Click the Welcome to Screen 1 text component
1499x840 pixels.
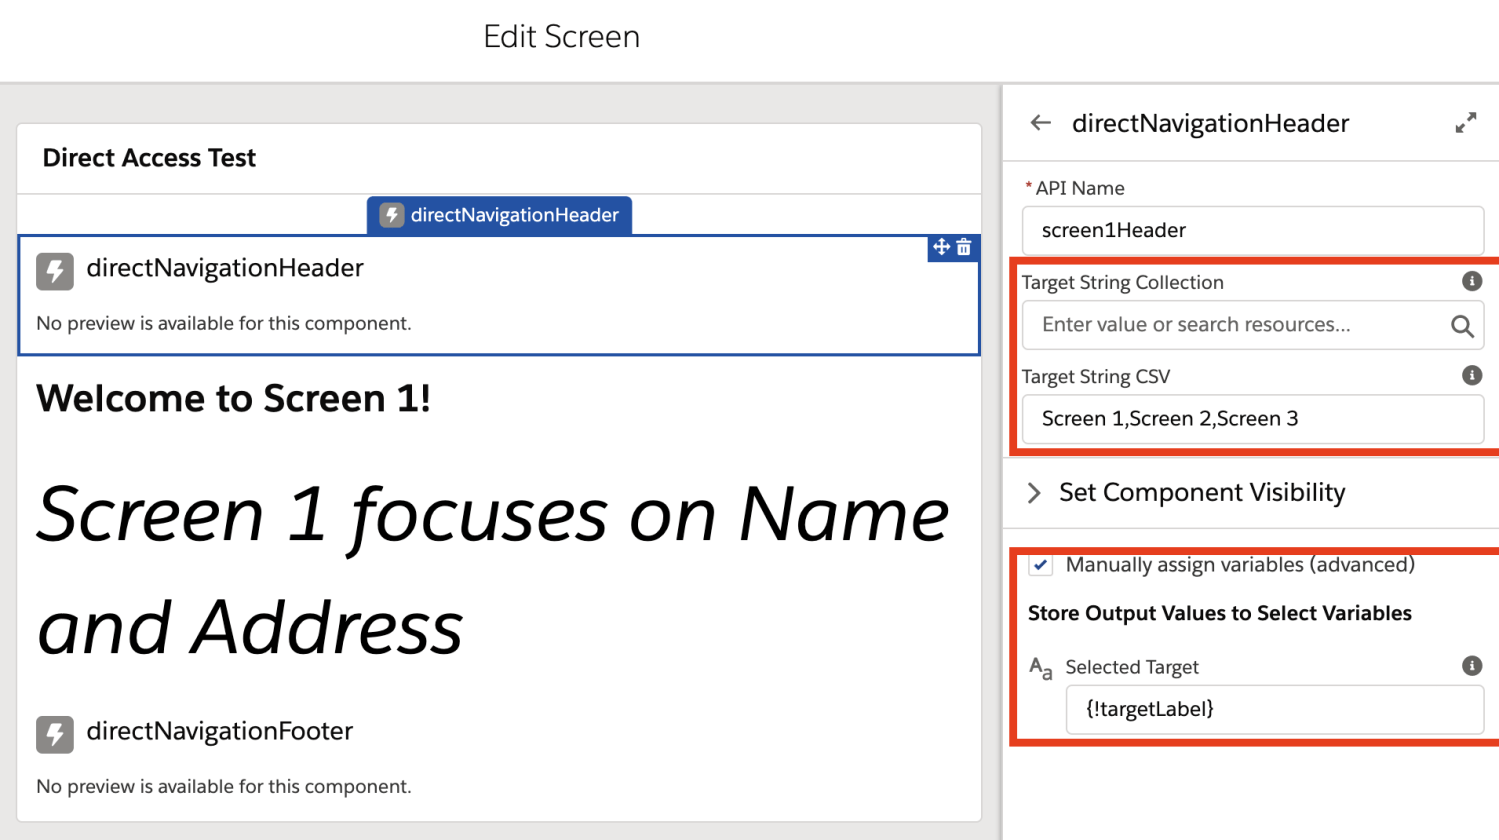click(232, 397)
